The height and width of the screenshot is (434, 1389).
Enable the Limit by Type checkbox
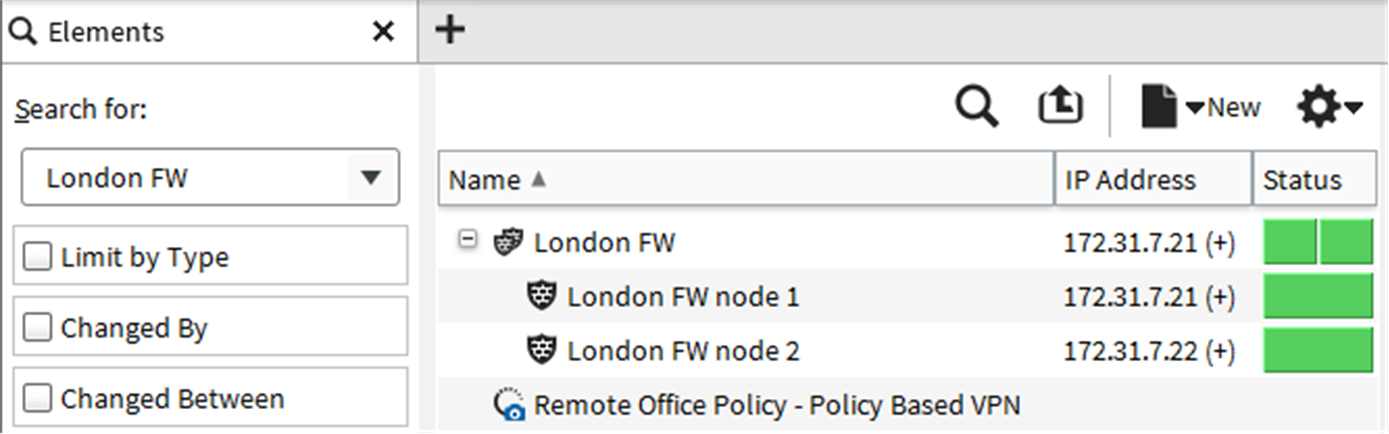pos(37,257)
